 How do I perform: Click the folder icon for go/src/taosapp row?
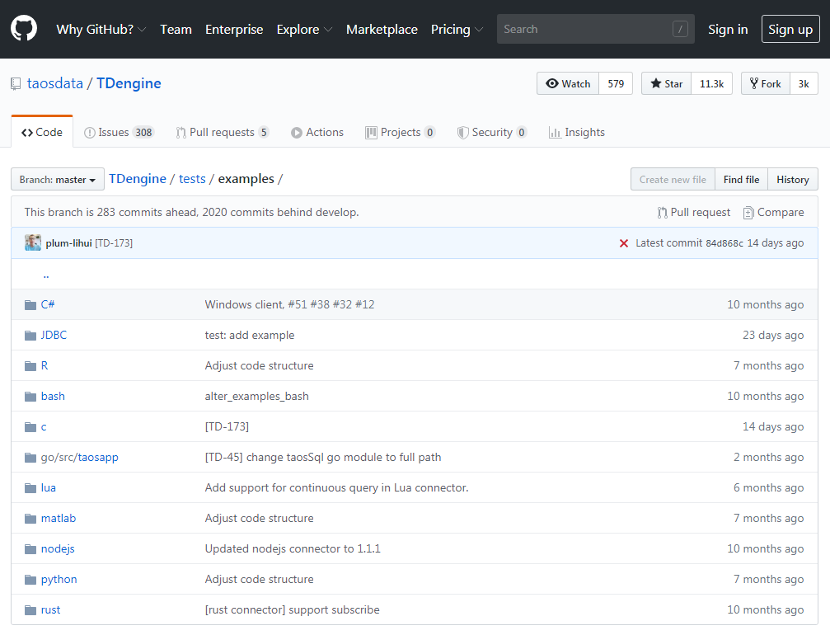30,458
